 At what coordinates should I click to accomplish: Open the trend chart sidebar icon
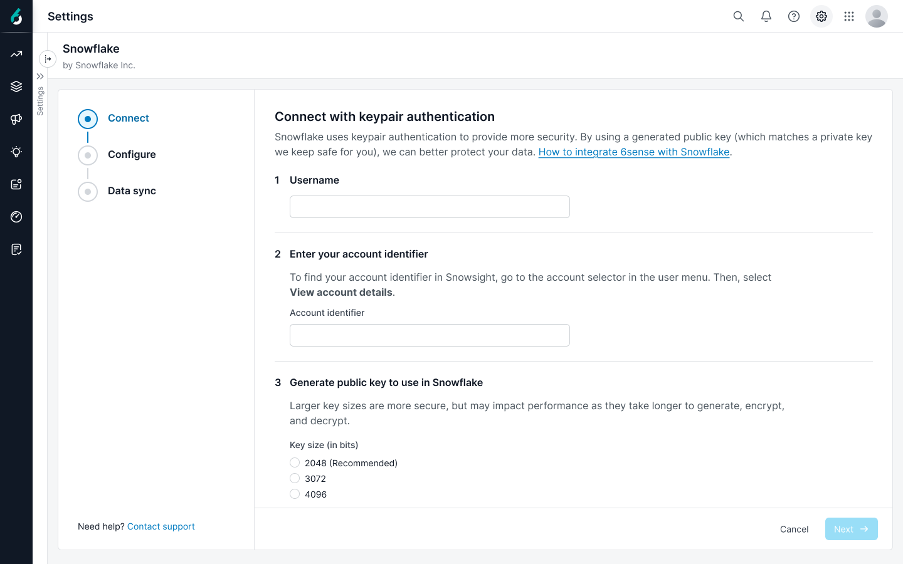click(x=16, y=54)
